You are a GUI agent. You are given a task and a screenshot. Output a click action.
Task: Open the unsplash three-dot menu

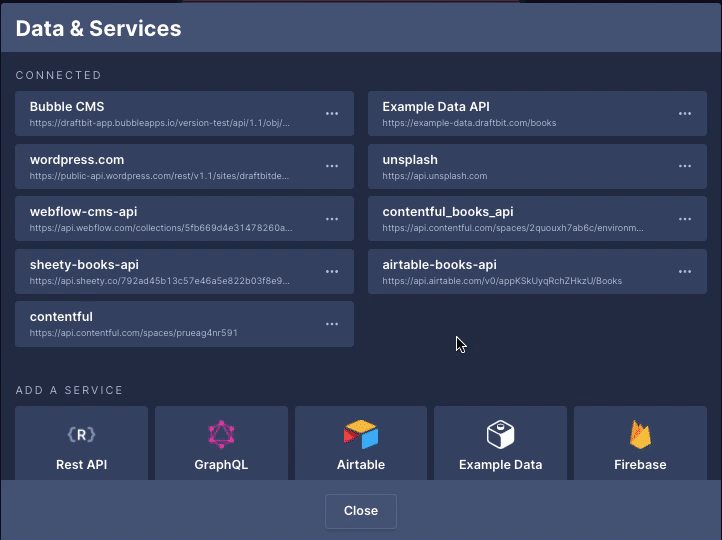[685, 166]
